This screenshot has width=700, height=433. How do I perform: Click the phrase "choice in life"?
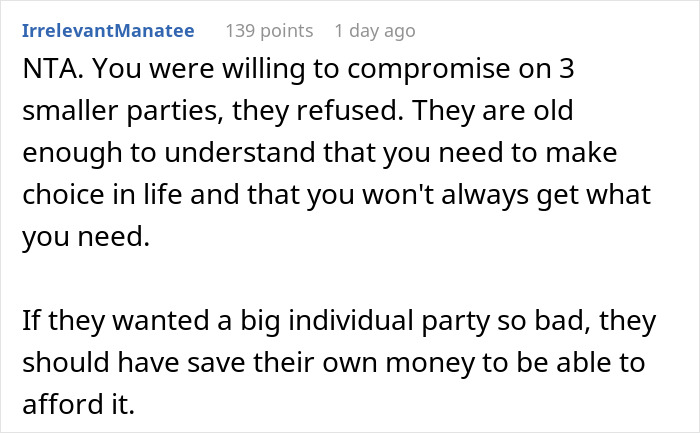pos(102,194)
